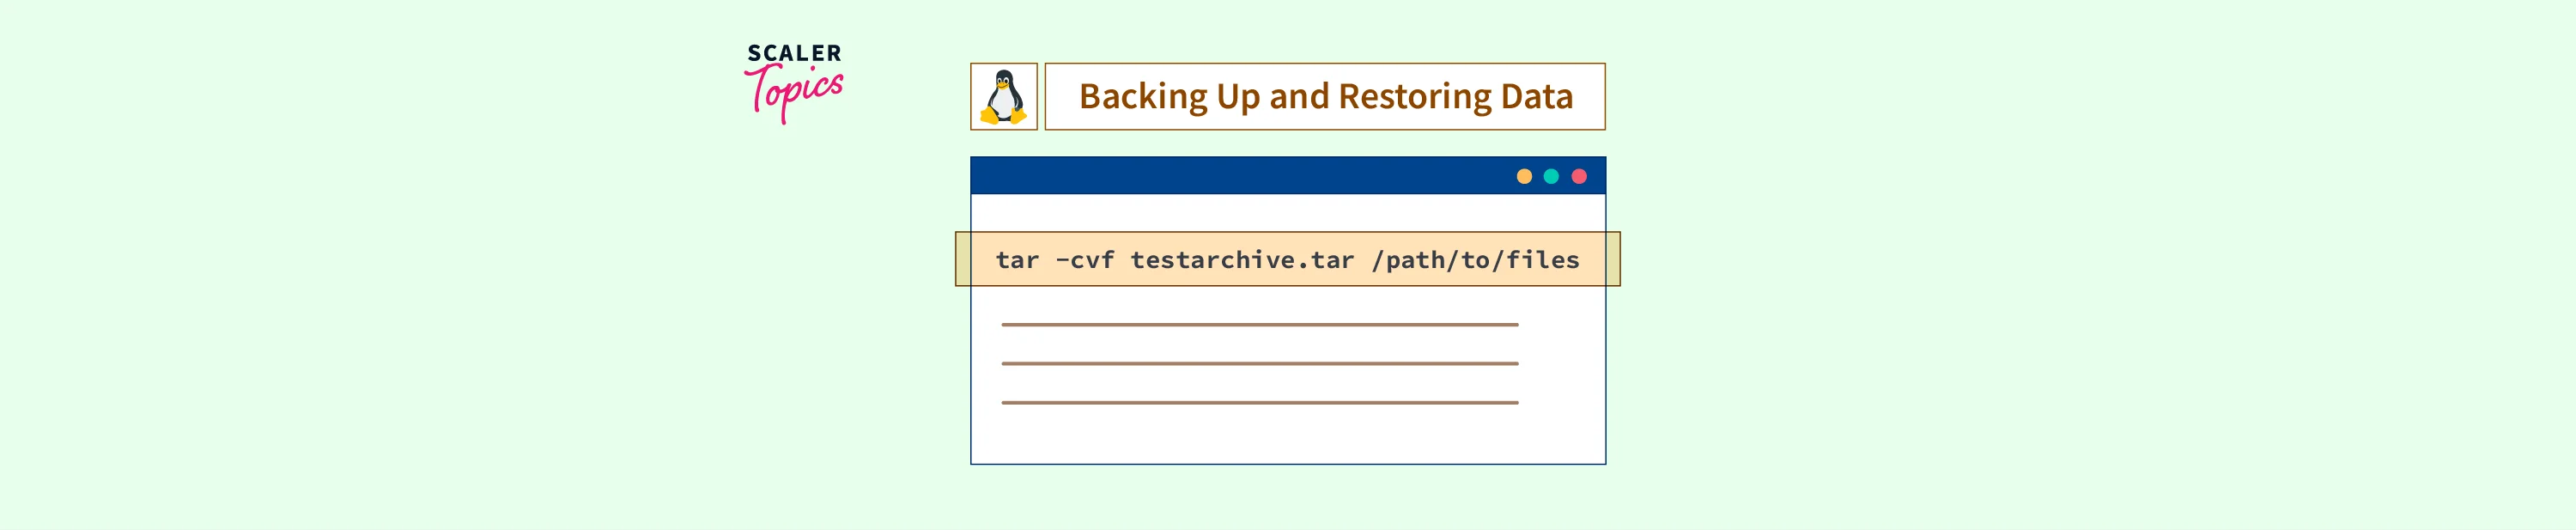The image size is (2576, 530).
Task: Click the tar command word
Action: click(1017, 261)
